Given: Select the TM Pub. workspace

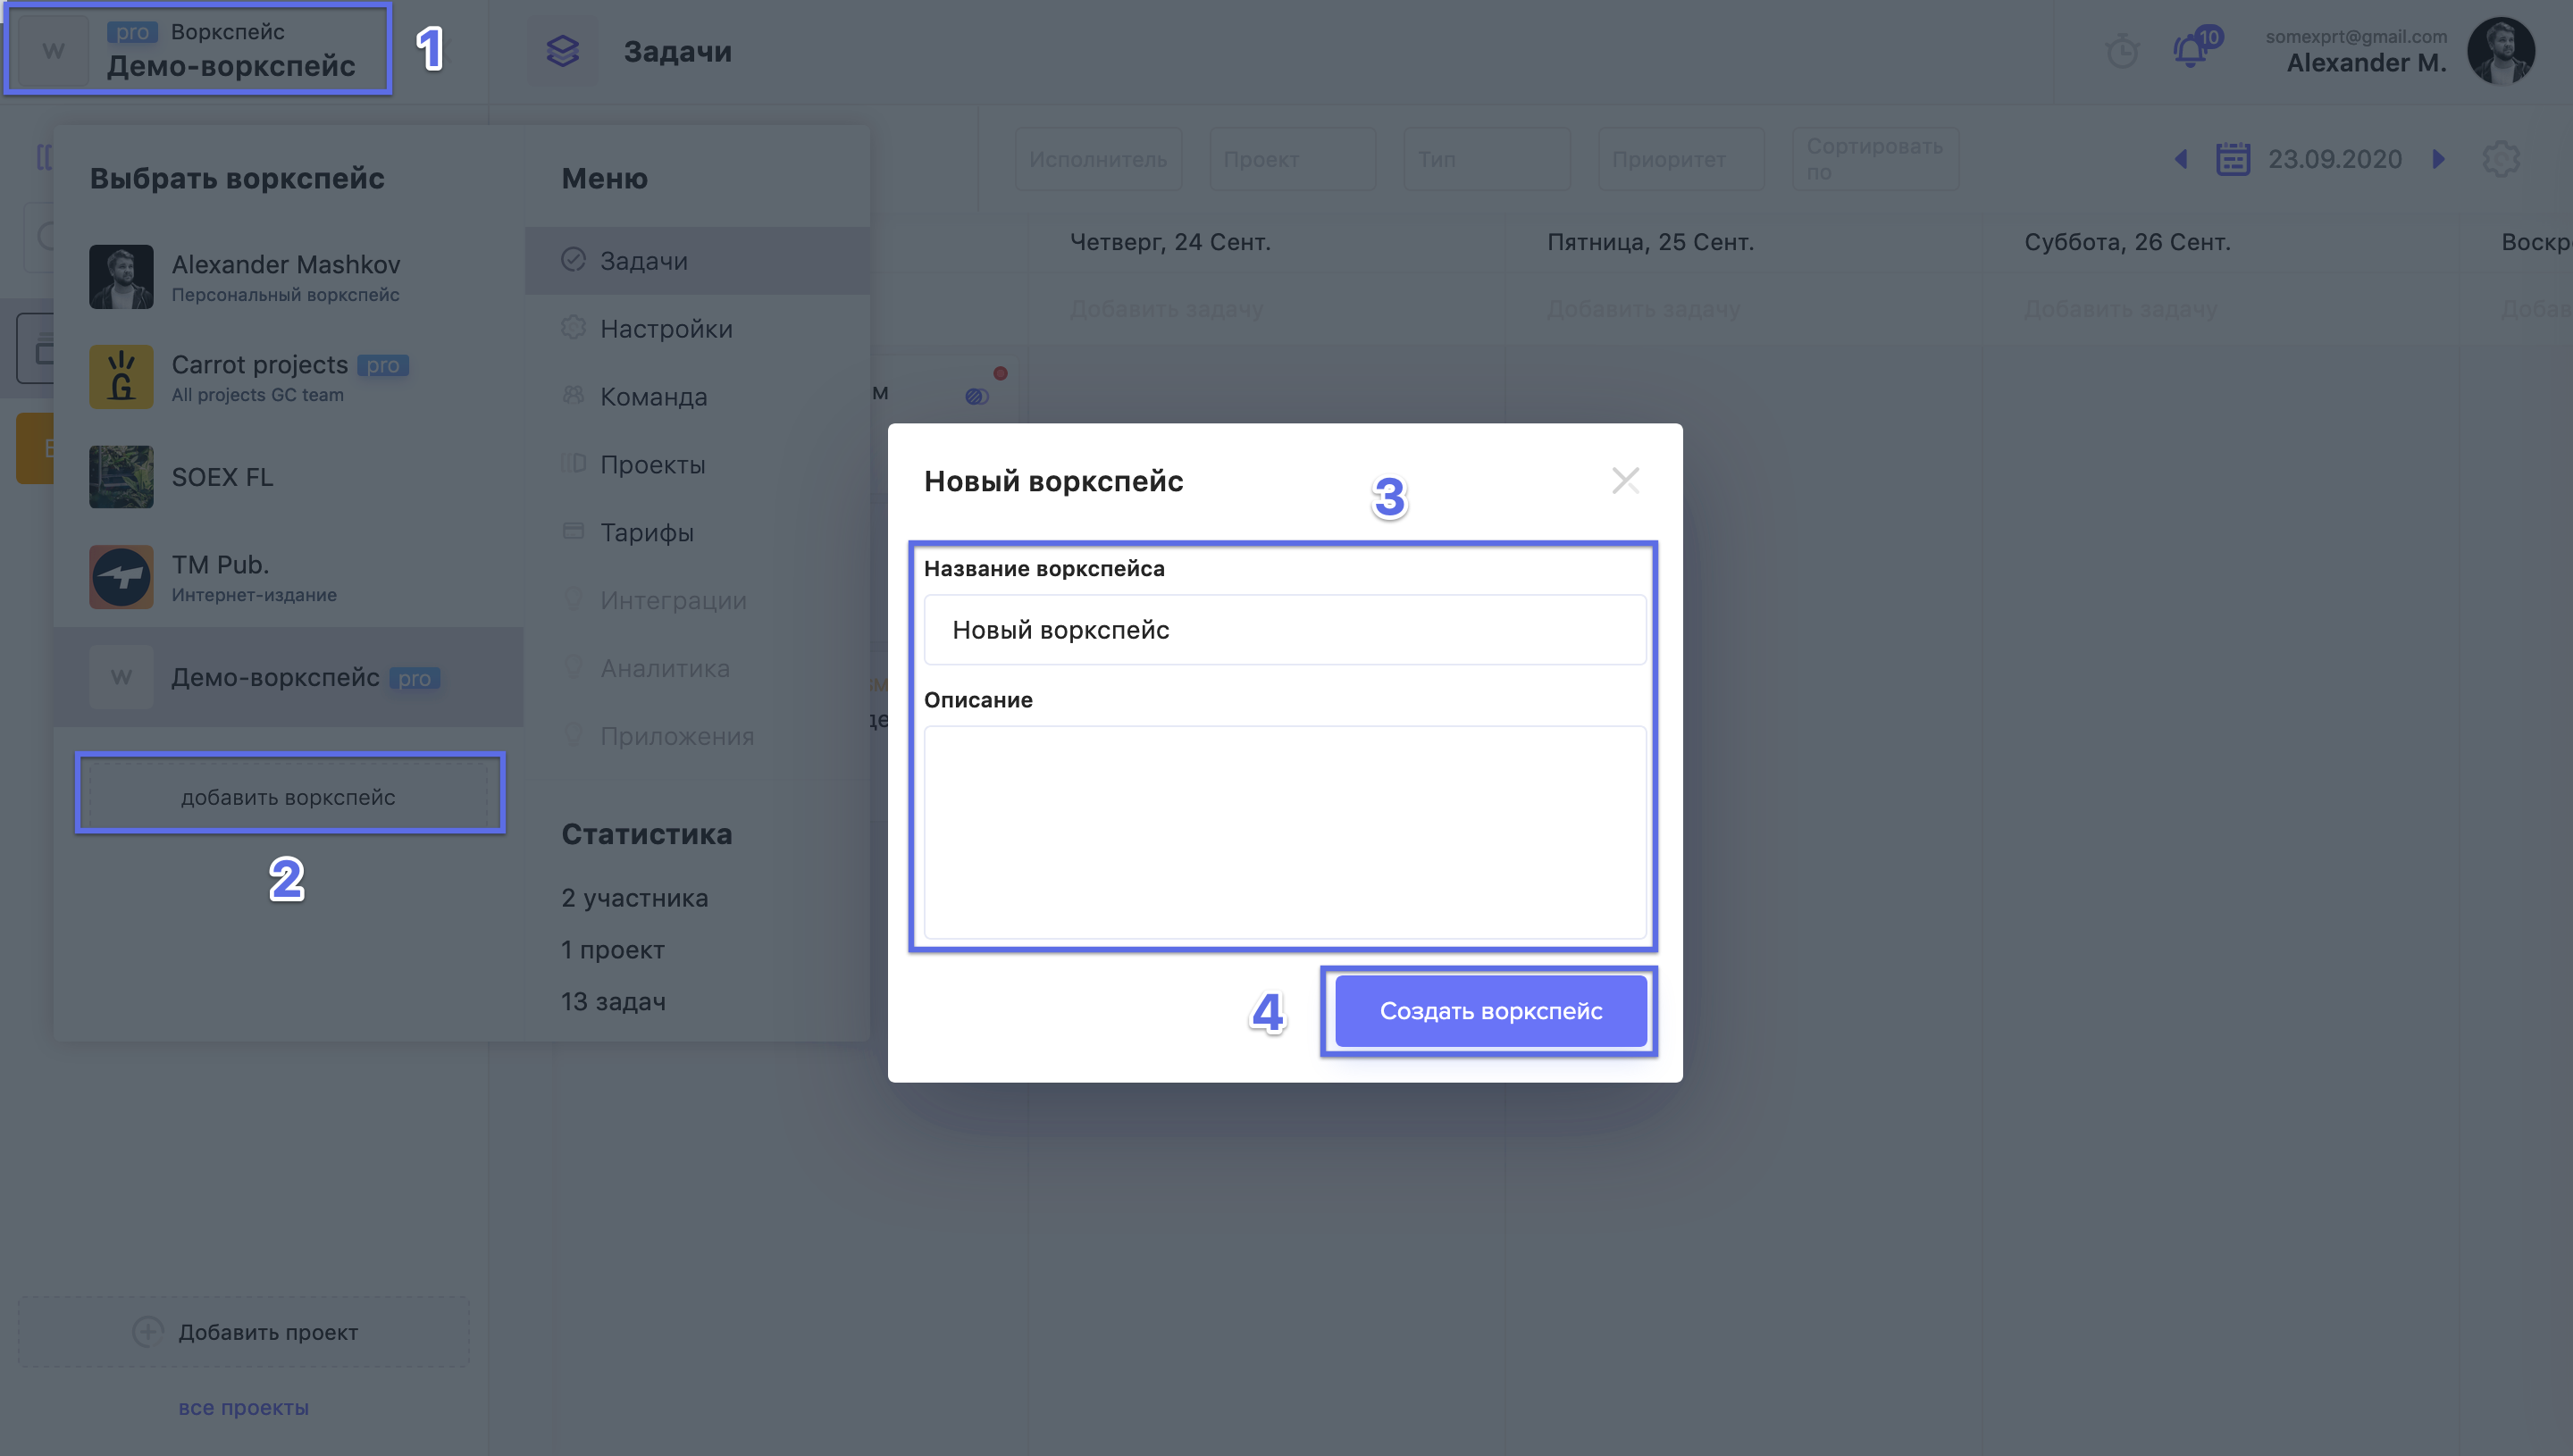Looking at the screenshot, I should click(288, 577).
